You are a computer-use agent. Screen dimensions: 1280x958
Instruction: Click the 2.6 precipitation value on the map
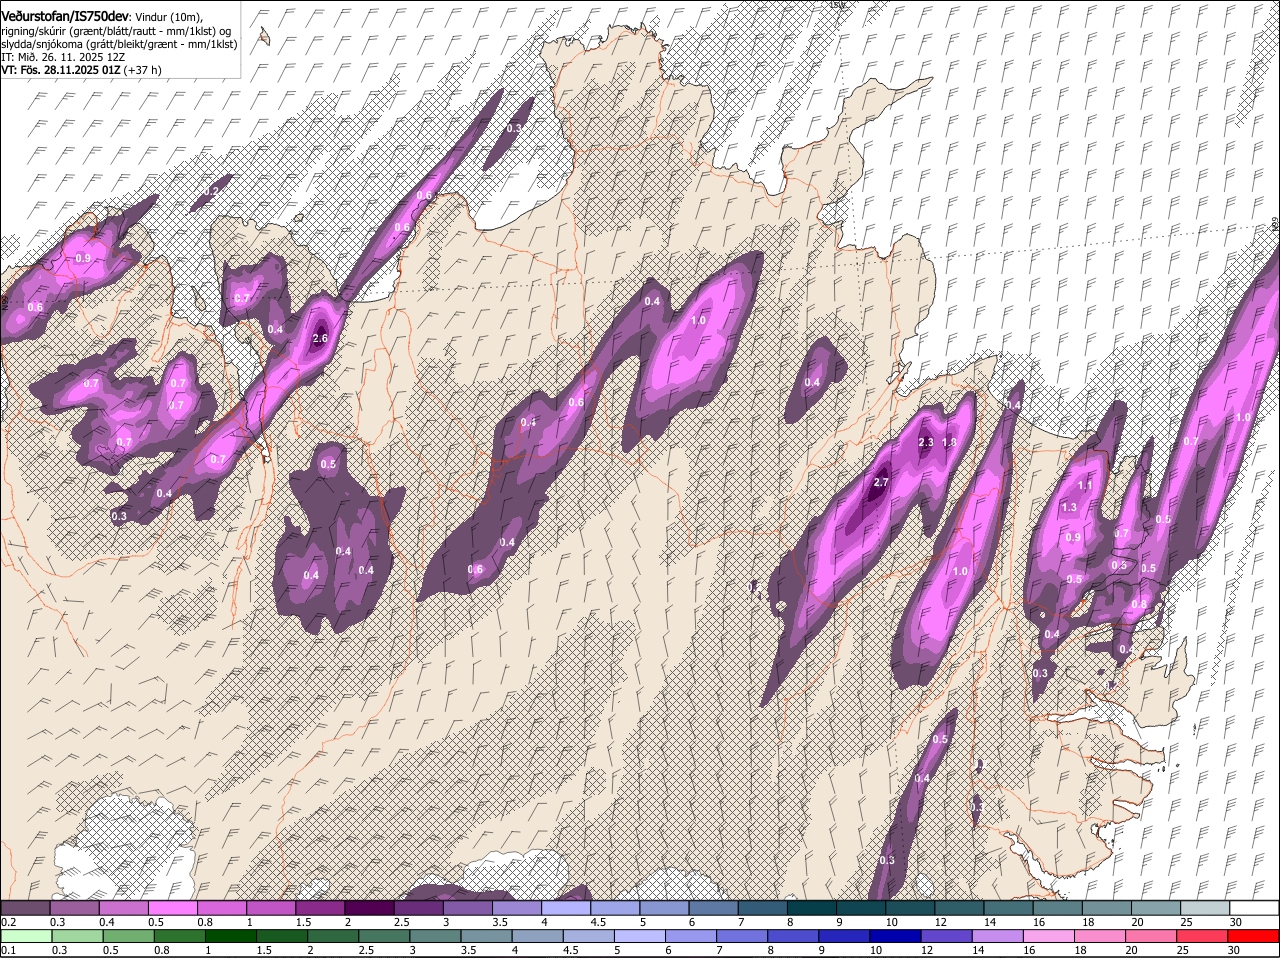point(320,339)
